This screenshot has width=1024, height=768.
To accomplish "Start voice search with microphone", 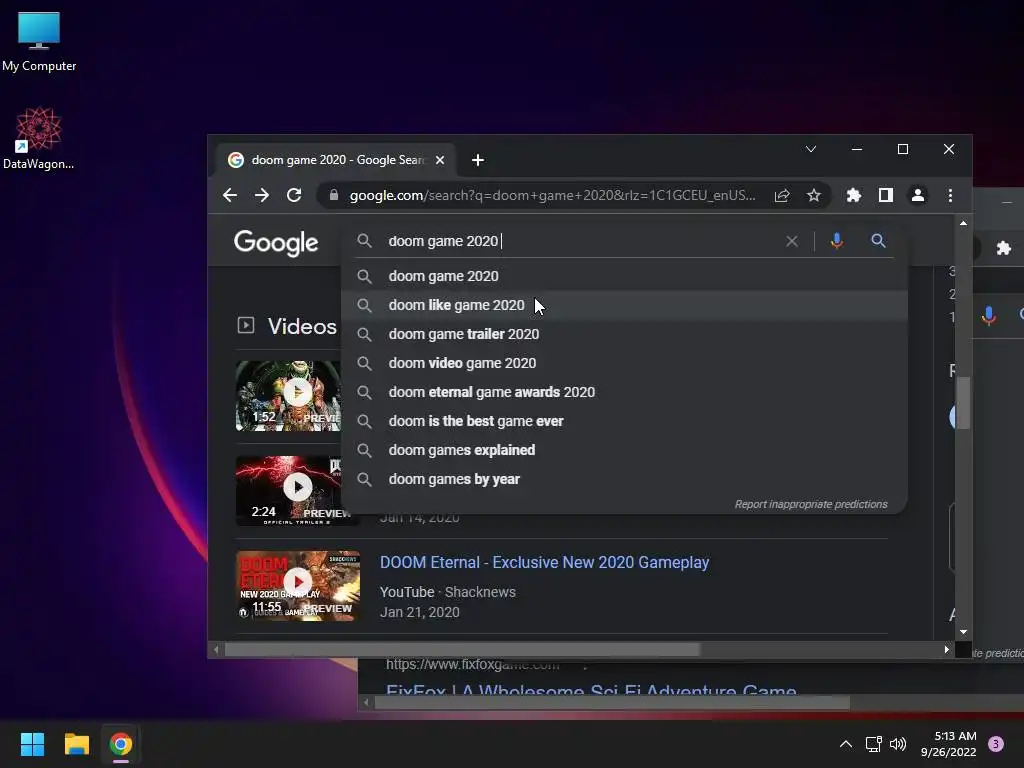I will click(837, 241).
